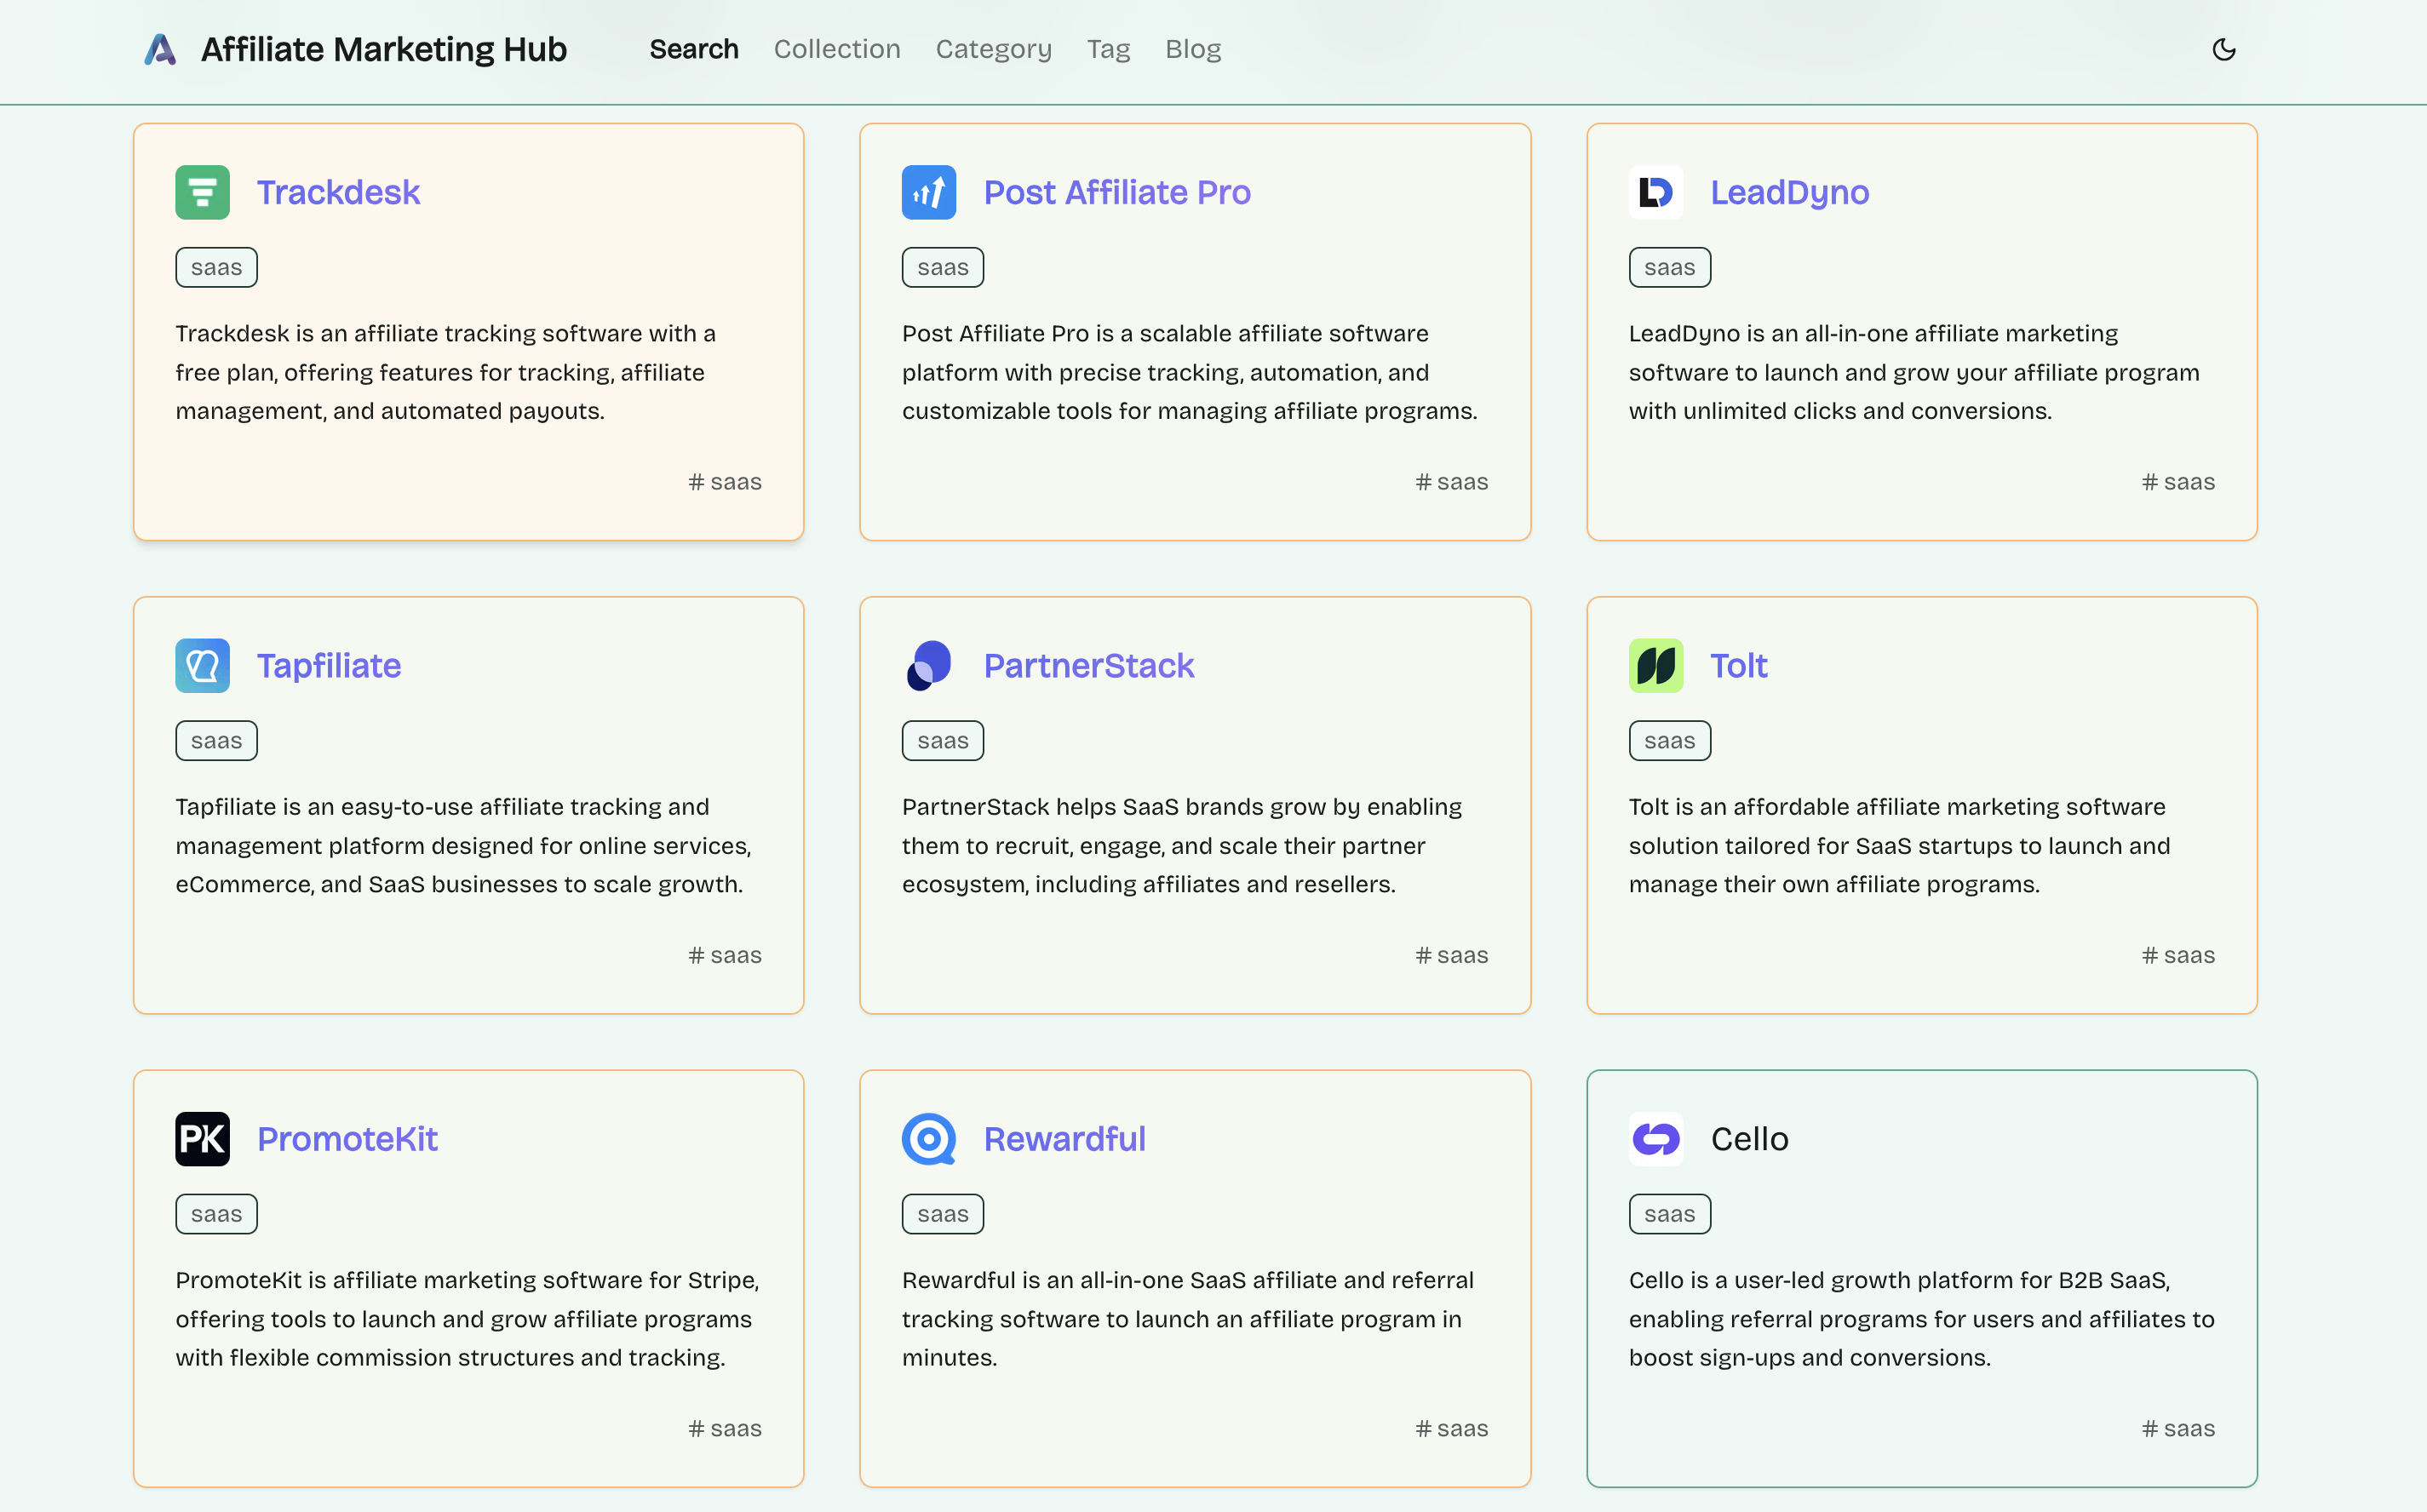Screen dimensions: 2427x1512
Task: Open the PartnerStack title link
Action: tap(1088, 665)
